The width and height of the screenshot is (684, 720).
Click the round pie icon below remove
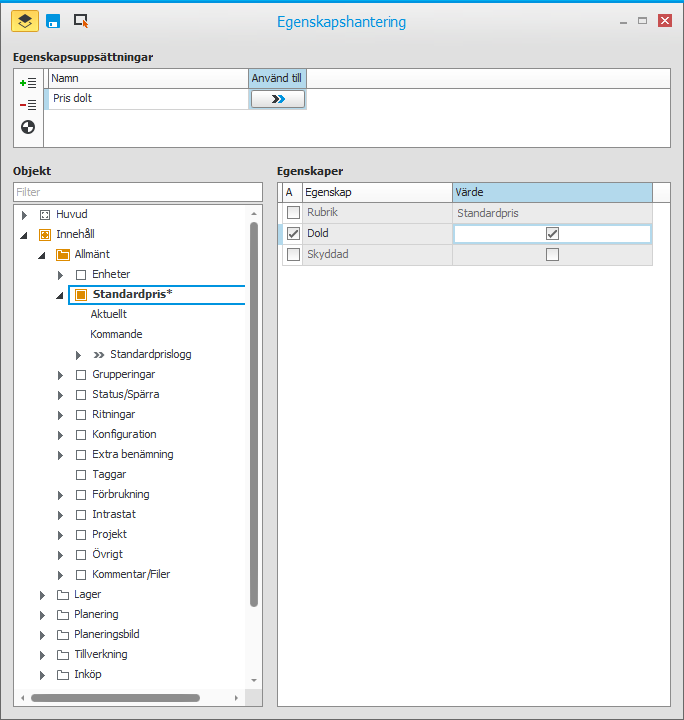pos(28,127)
